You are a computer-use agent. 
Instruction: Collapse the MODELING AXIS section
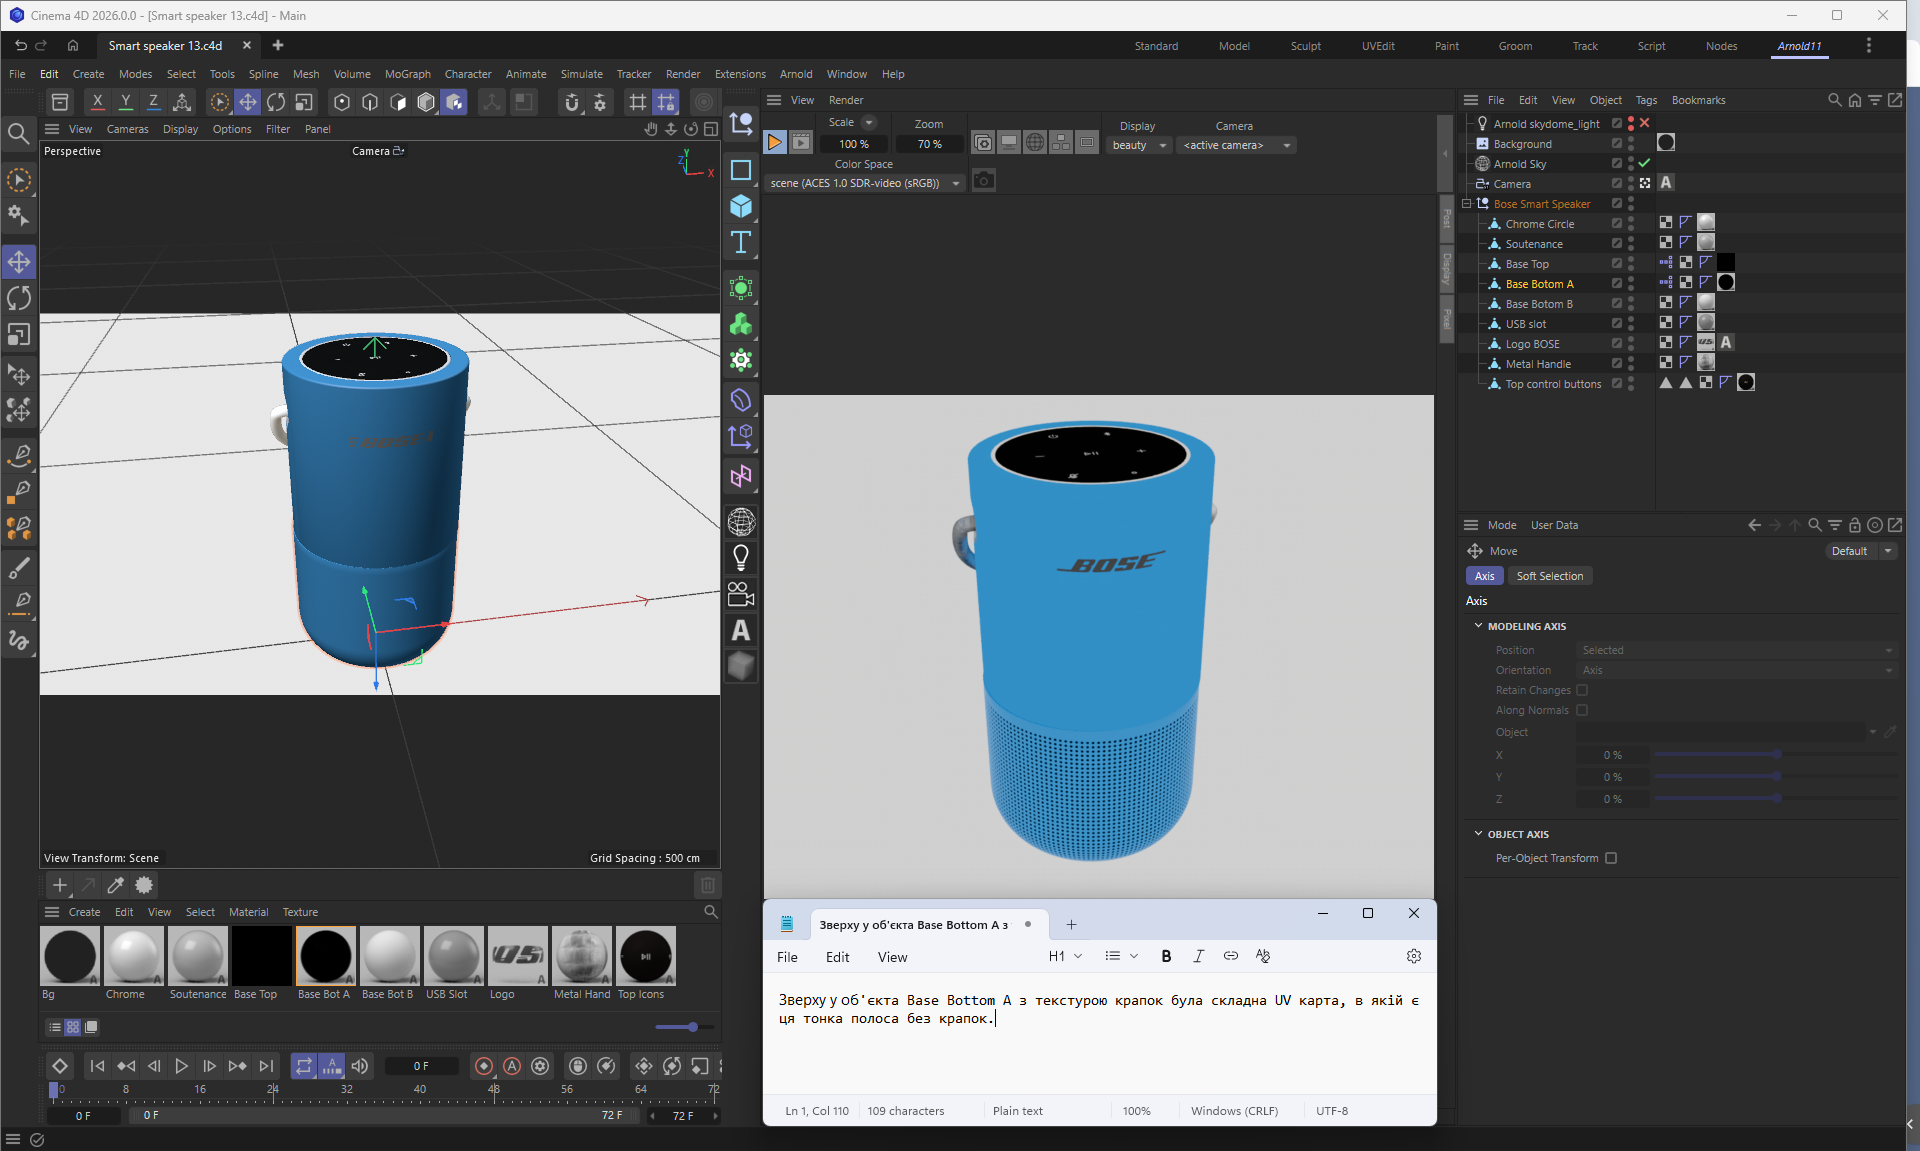1478,626
